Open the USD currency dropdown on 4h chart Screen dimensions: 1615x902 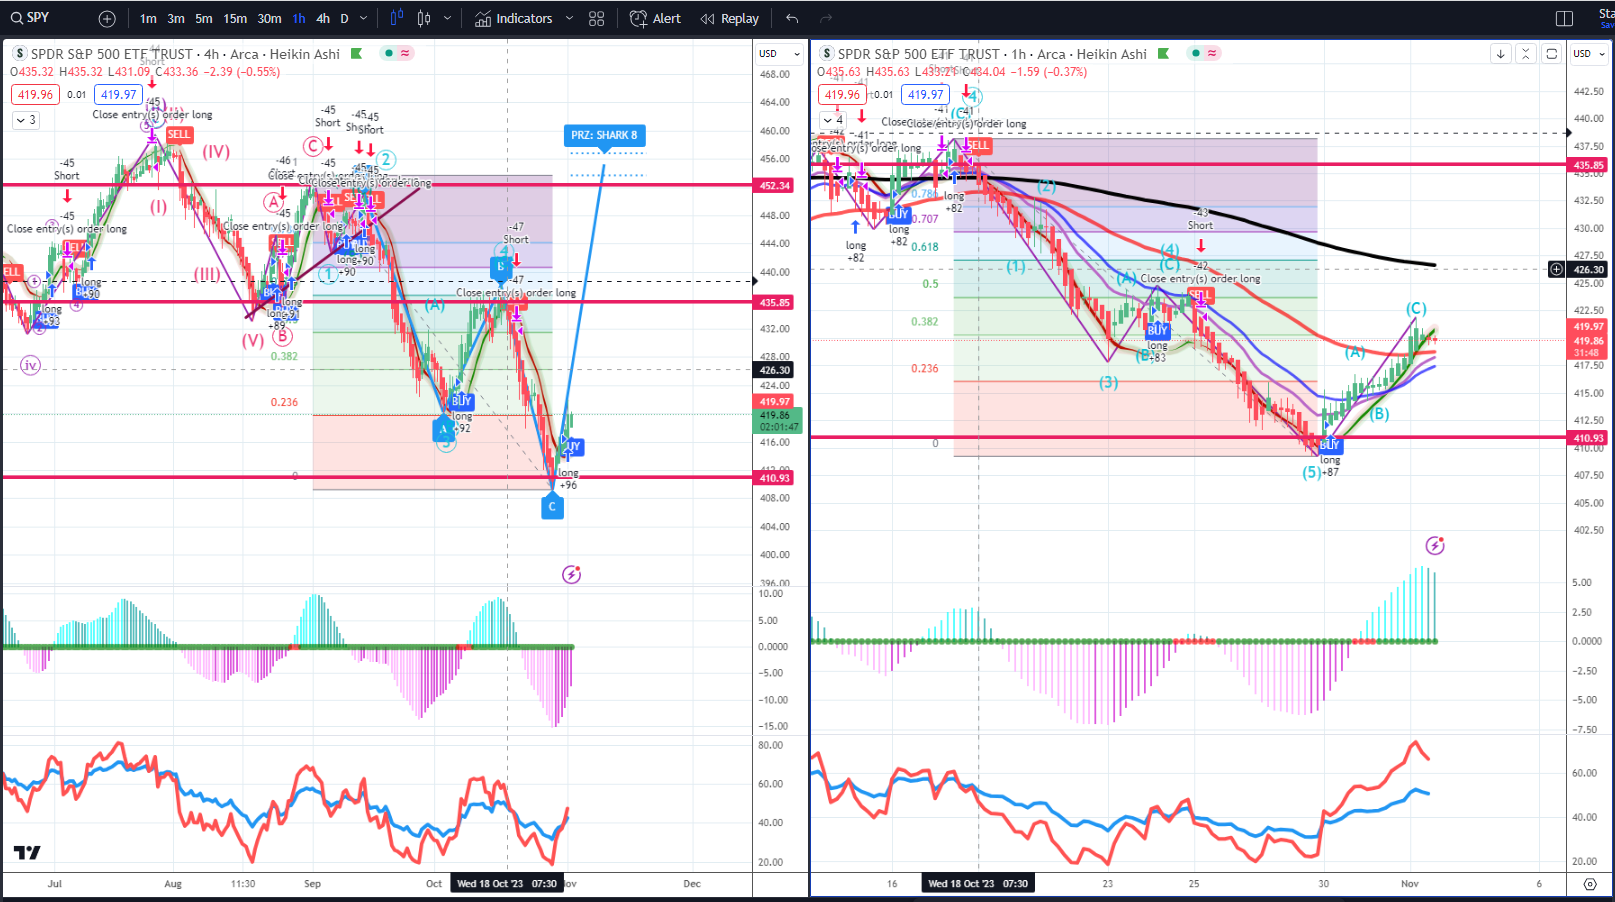(x=779, y=54)
